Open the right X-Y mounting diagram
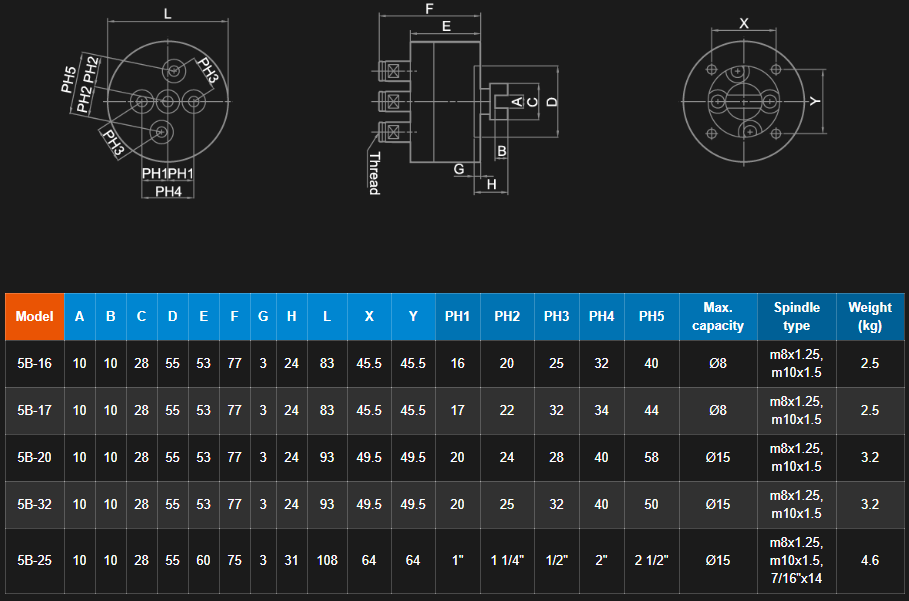Viewport: 909px width, 601px height. (x=745, y=100)
